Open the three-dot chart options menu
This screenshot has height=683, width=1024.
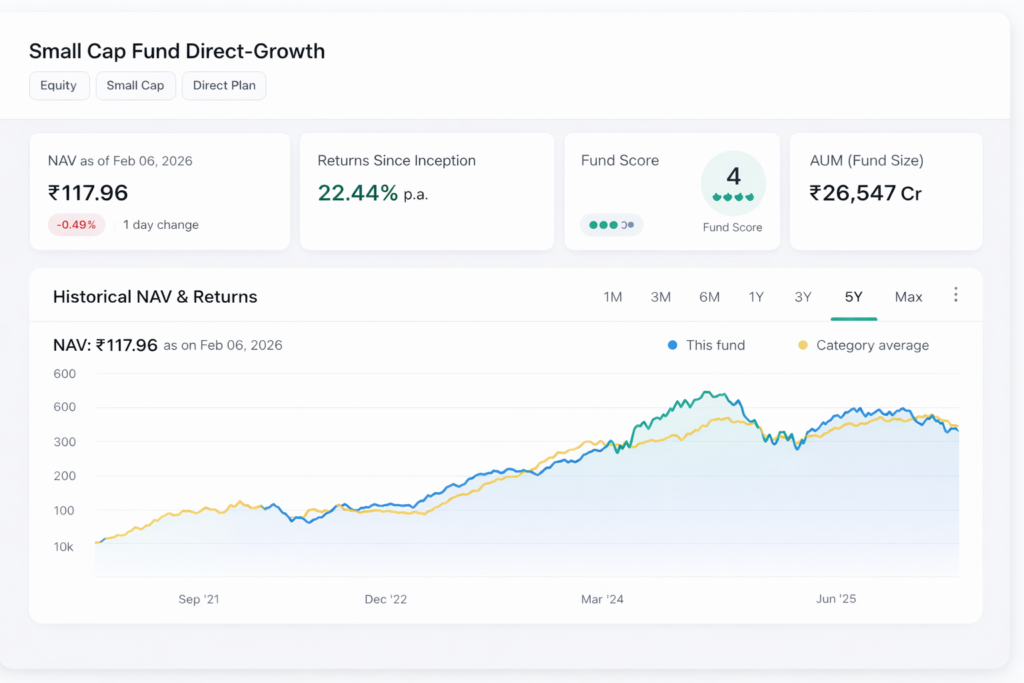tap(956, 295)
